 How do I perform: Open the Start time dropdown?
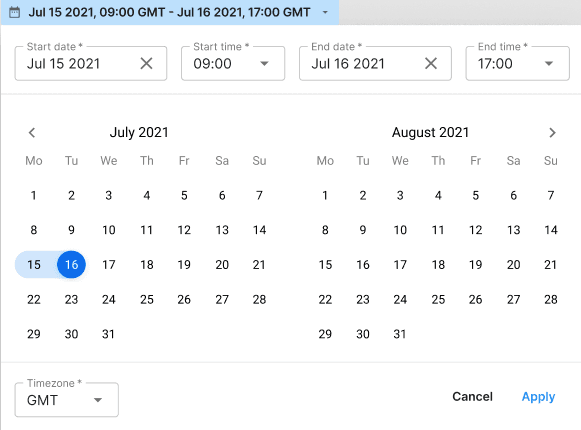[x=233, y=63]
